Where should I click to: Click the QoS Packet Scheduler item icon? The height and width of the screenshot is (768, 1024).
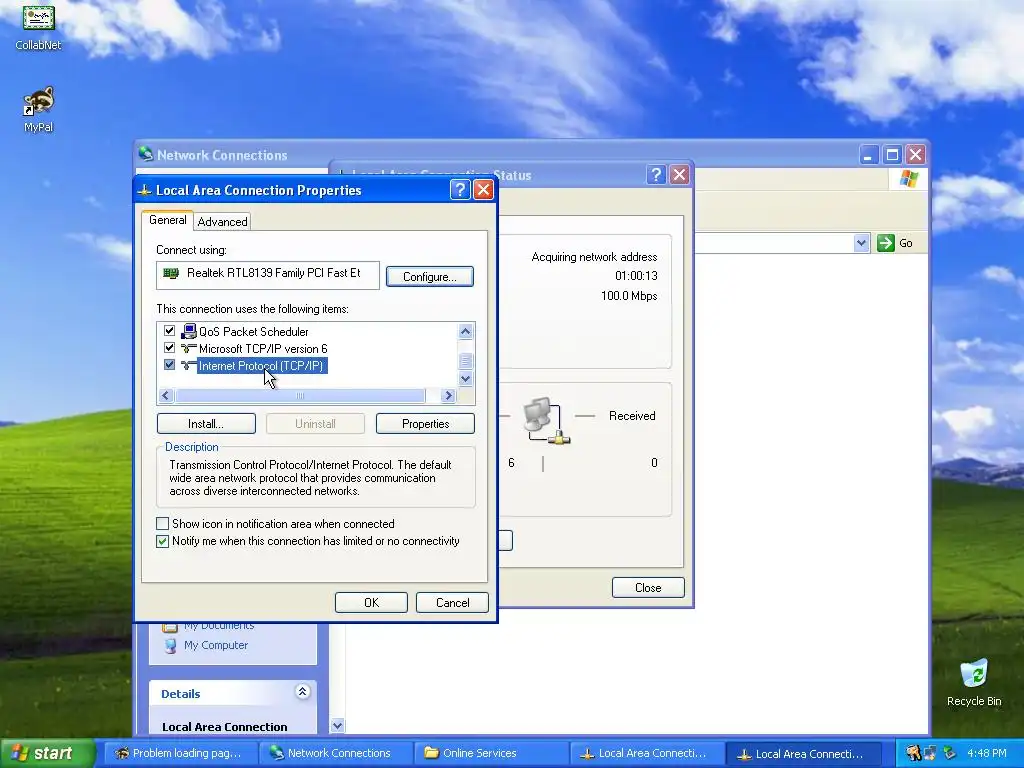pos(189,332)
